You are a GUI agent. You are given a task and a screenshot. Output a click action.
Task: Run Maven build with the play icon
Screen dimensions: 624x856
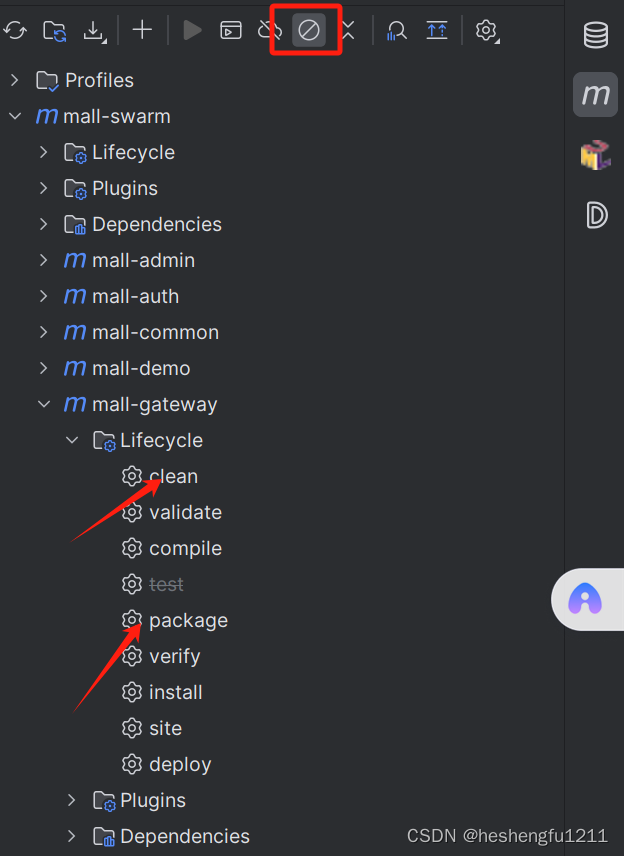tap(191, 30)
